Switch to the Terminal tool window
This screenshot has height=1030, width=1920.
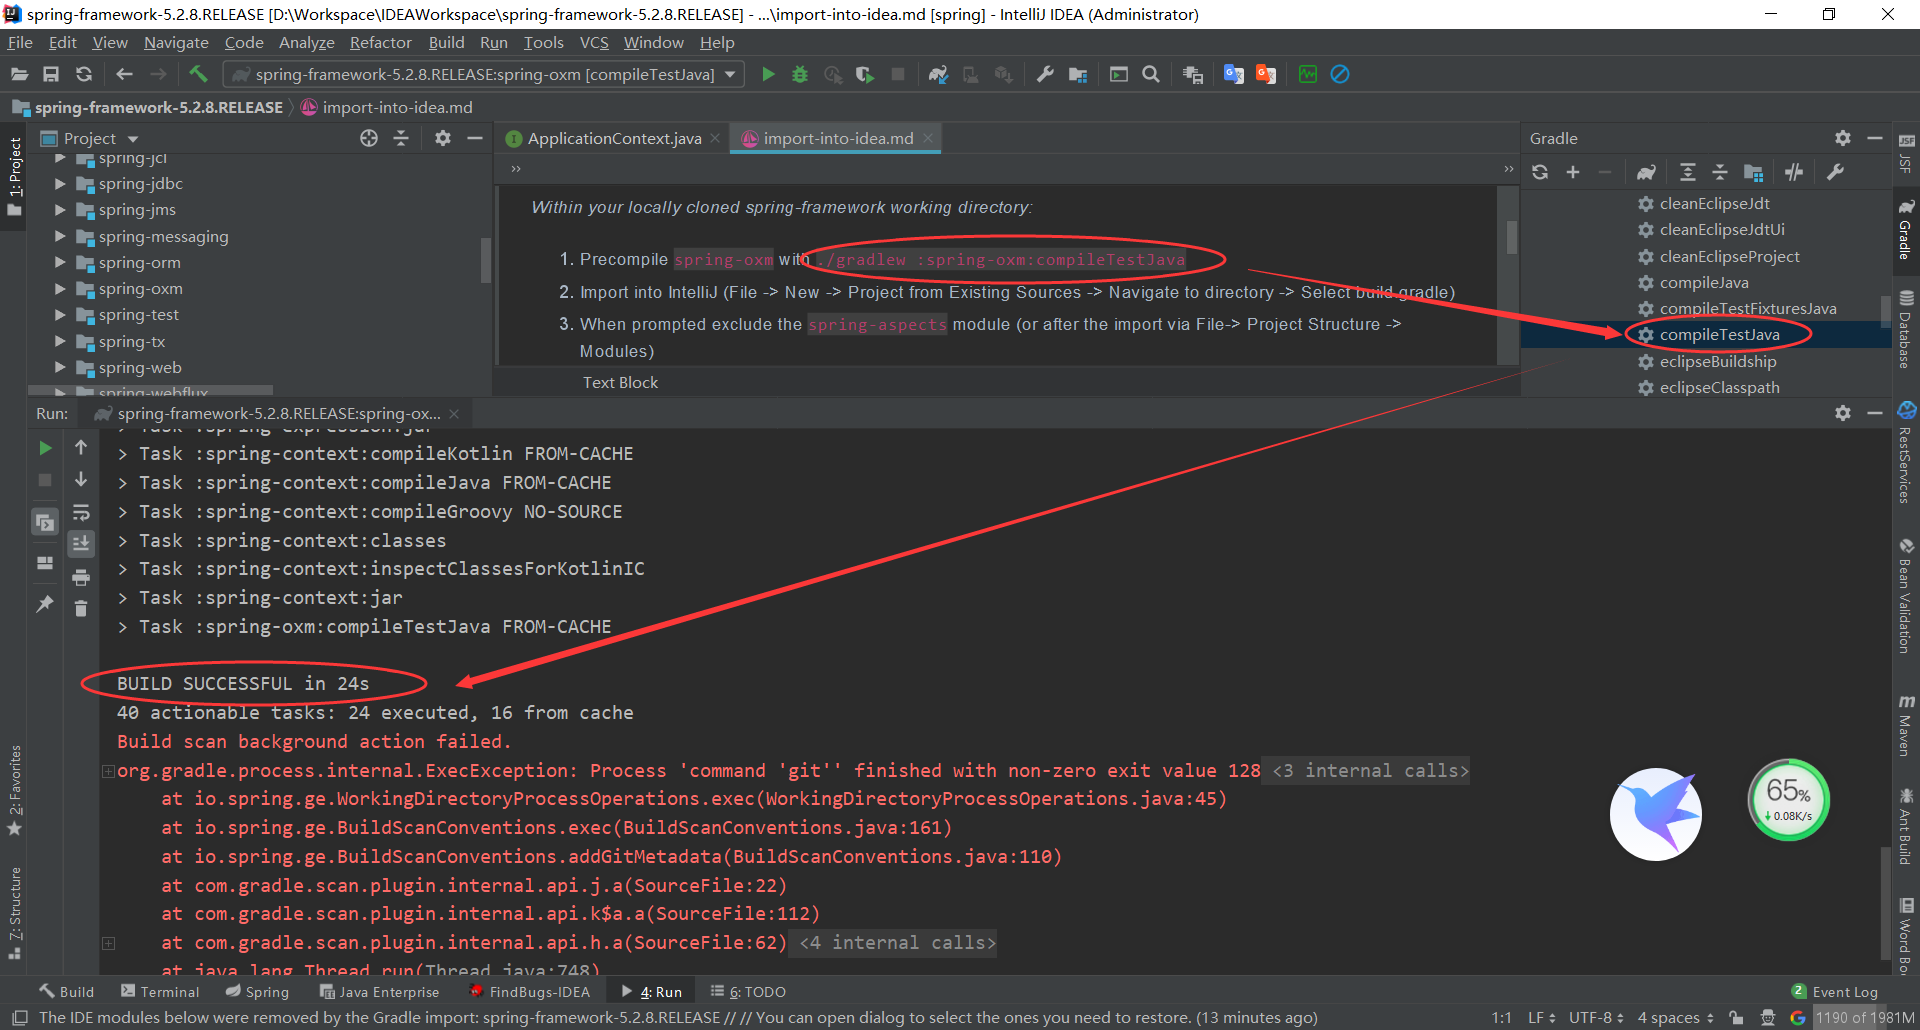point(168,991)
